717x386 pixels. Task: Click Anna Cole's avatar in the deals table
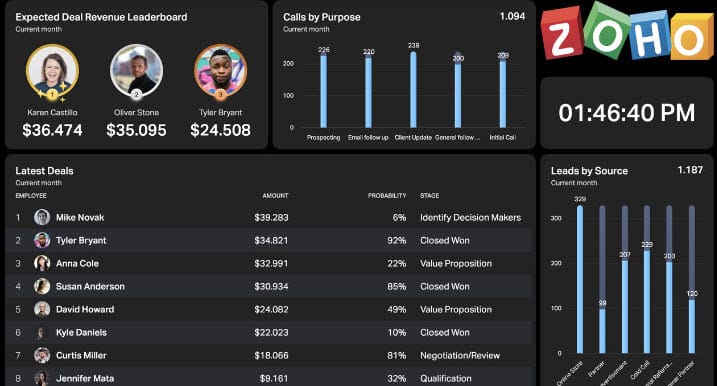(x=42, y=263)
